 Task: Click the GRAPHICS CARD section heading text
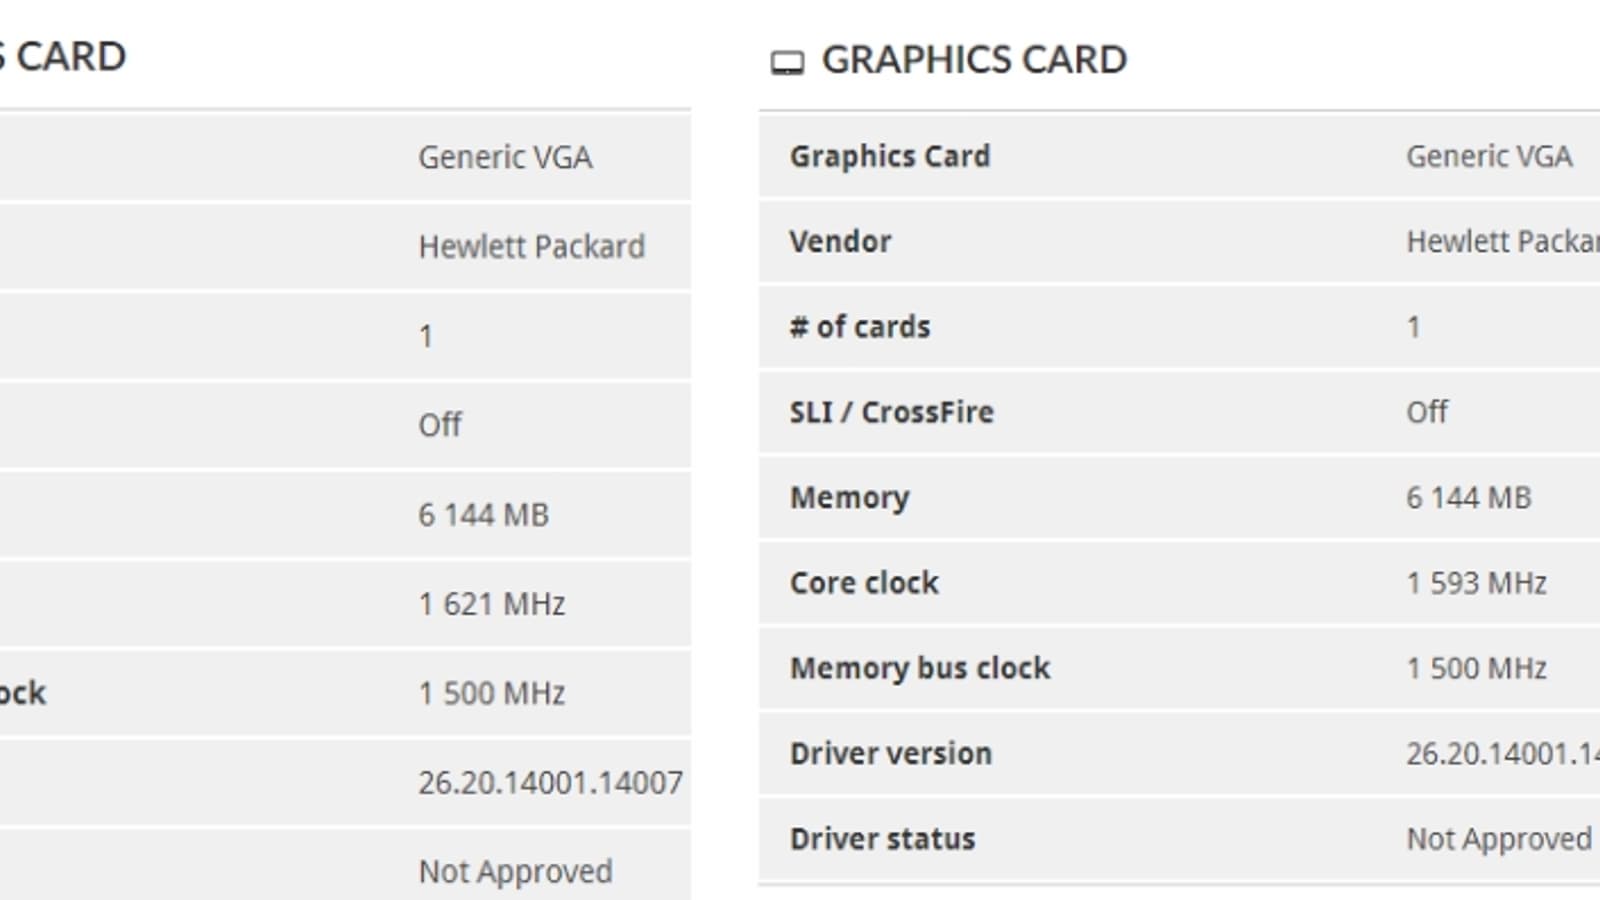974,60
